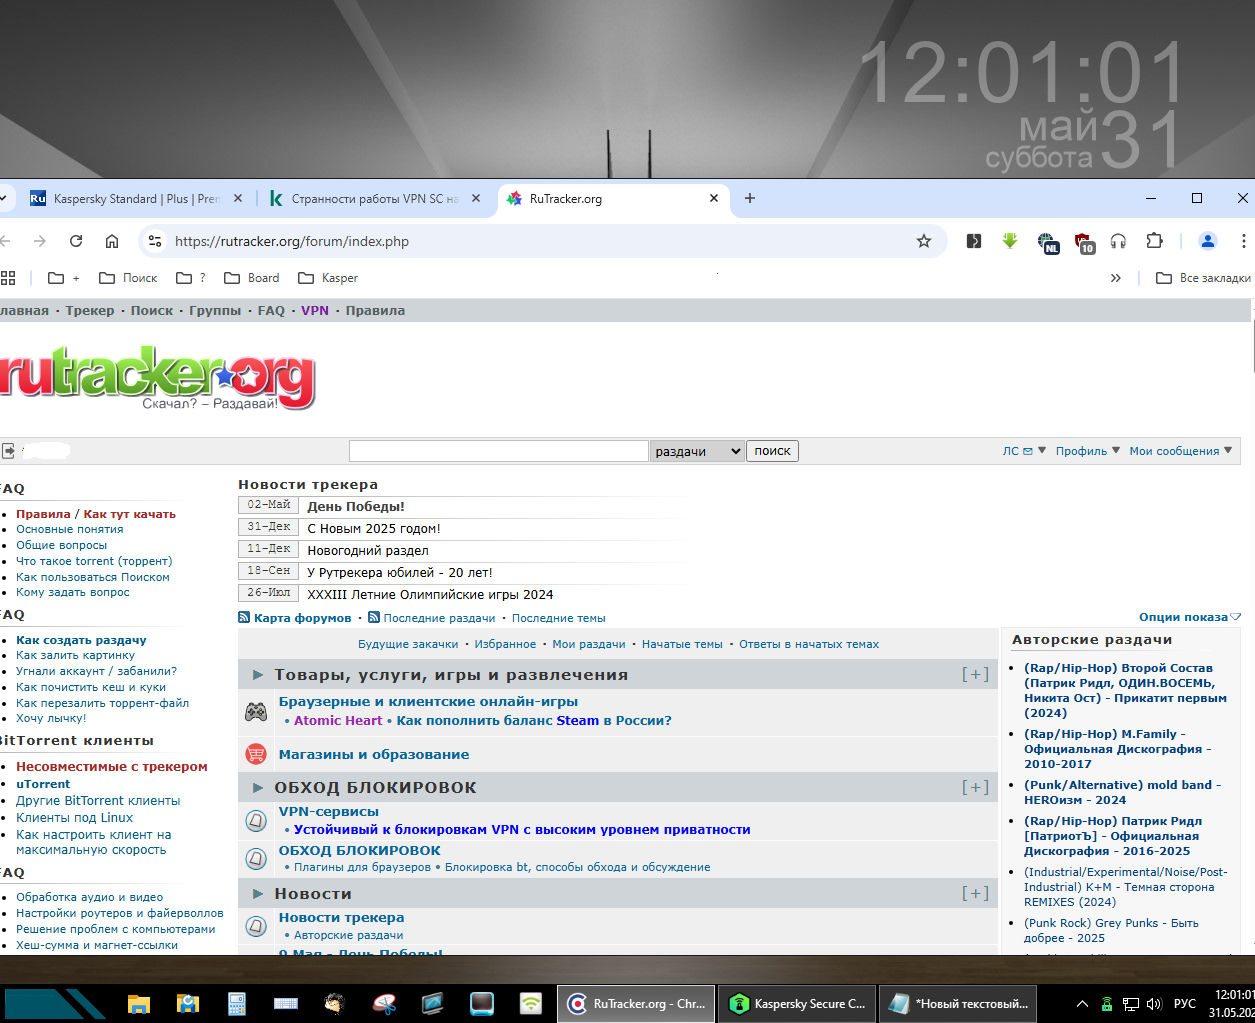Open the Поиск bookmarks folder
This screenshot has width=1255, height=1023.
[127, 278]
